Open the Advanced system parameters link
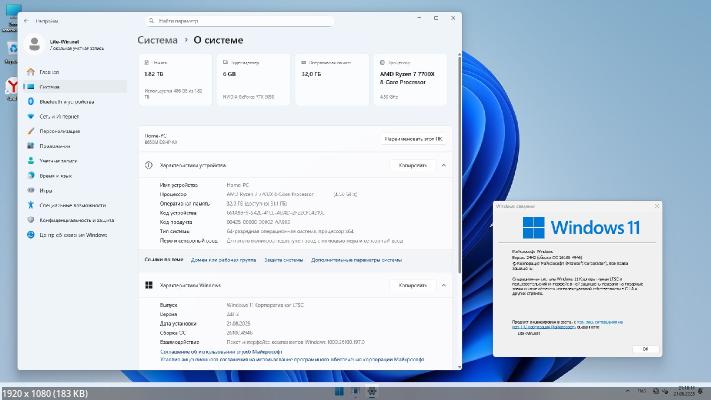This screenshot has height=400, width=711. tap(356, 260)
